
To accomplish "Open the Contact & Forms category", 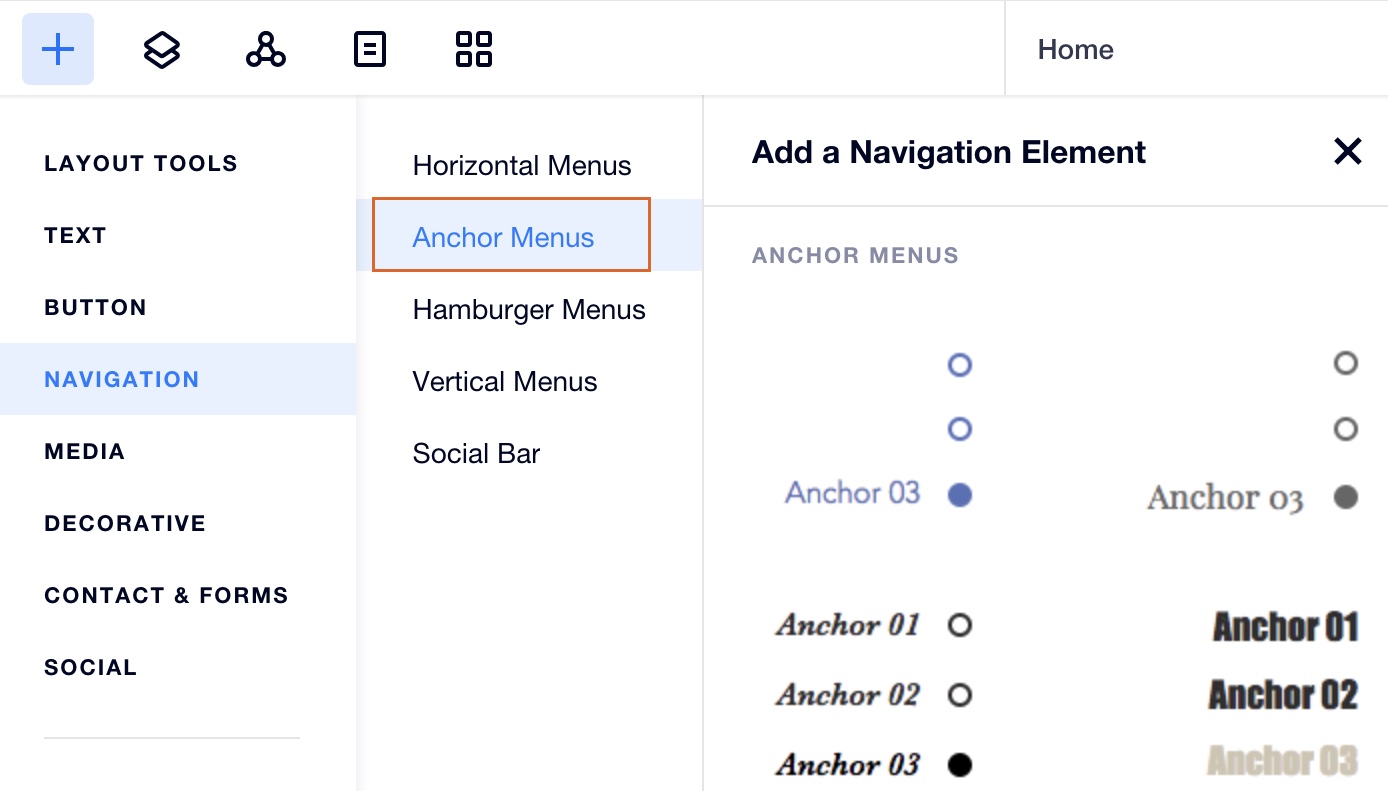I will (x=166, y=595).
